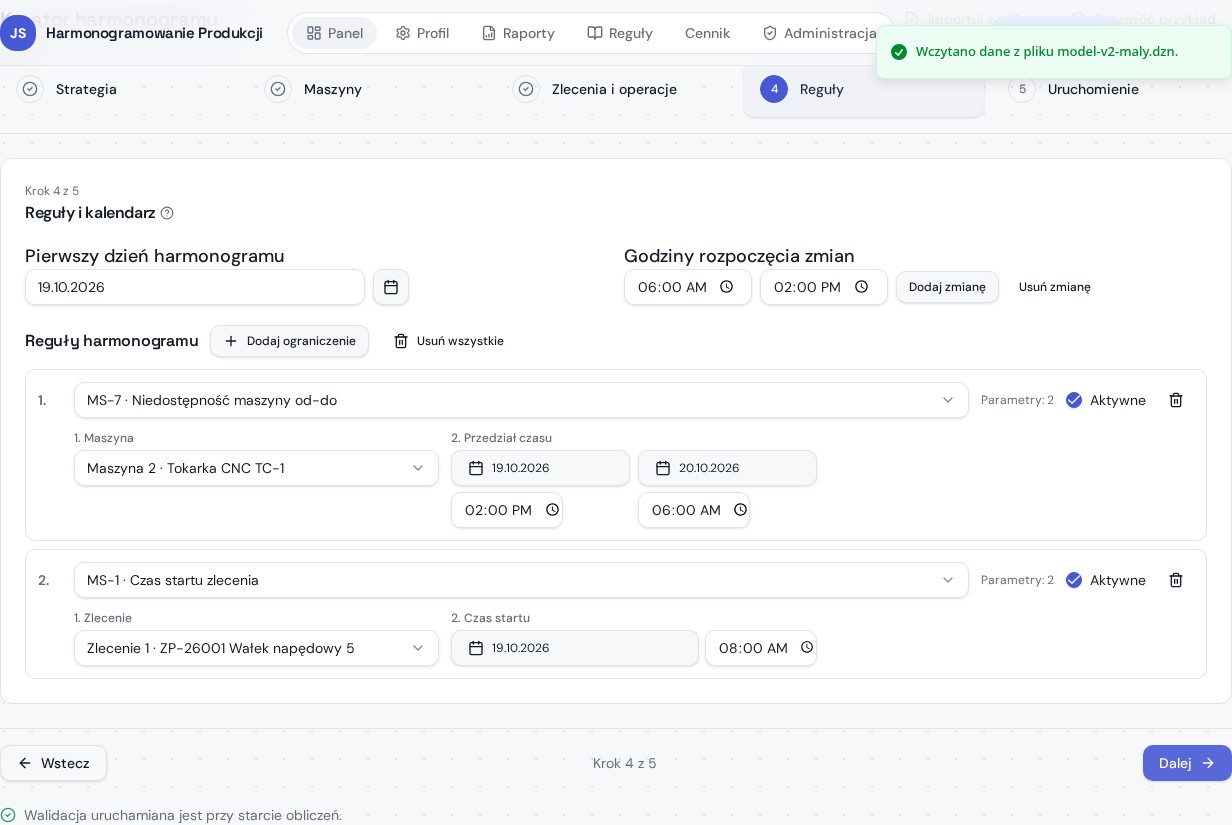Open the Zlecenie 1 ZP-26001 dropdown

[256, 648]
